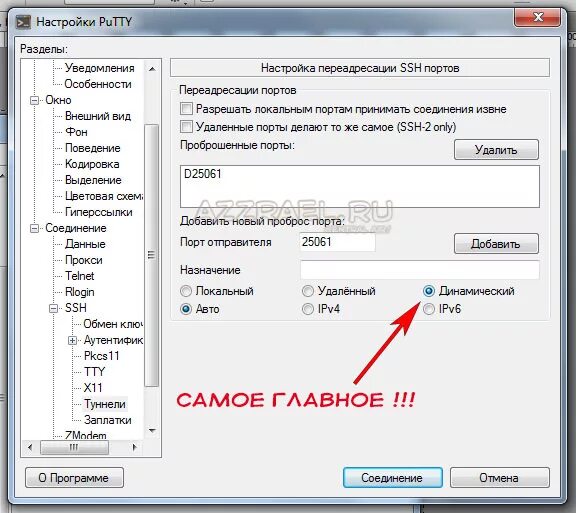Select the Удалённый radio button

point(307,291)
